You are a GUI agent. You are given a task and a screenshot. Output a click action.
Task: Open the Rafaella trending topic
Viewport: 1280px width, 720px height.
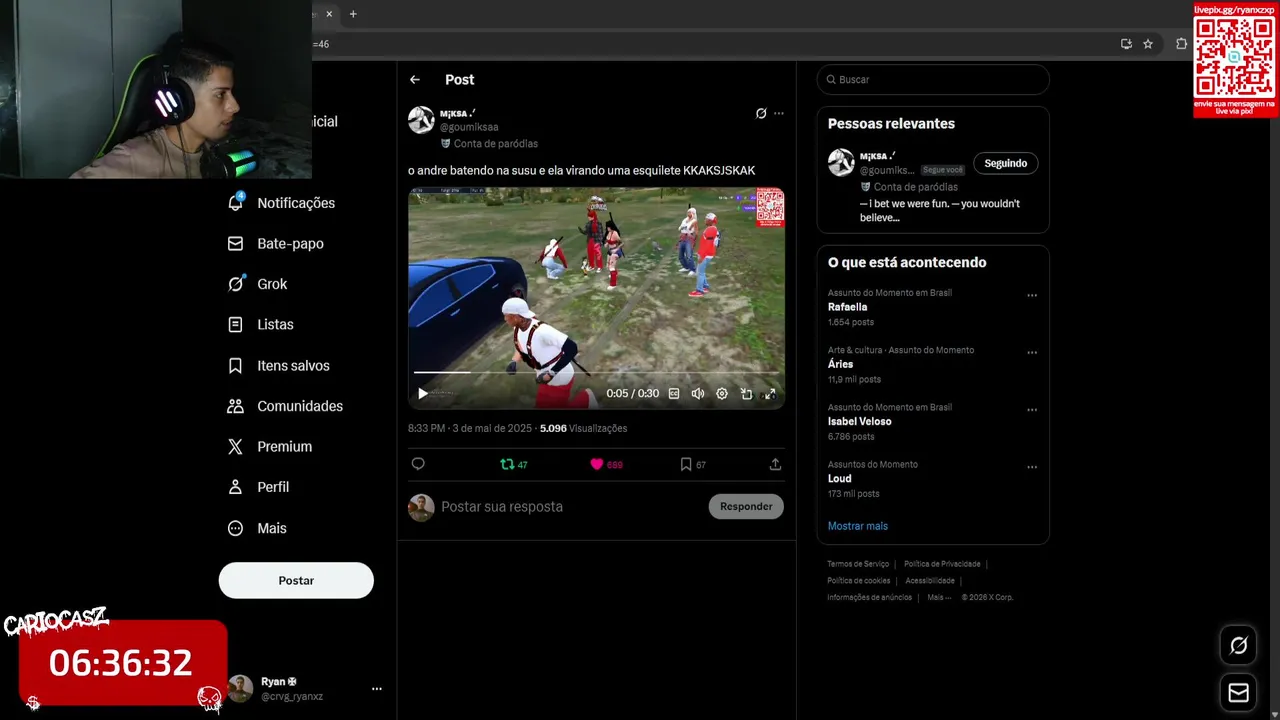(x=848, y=307)
